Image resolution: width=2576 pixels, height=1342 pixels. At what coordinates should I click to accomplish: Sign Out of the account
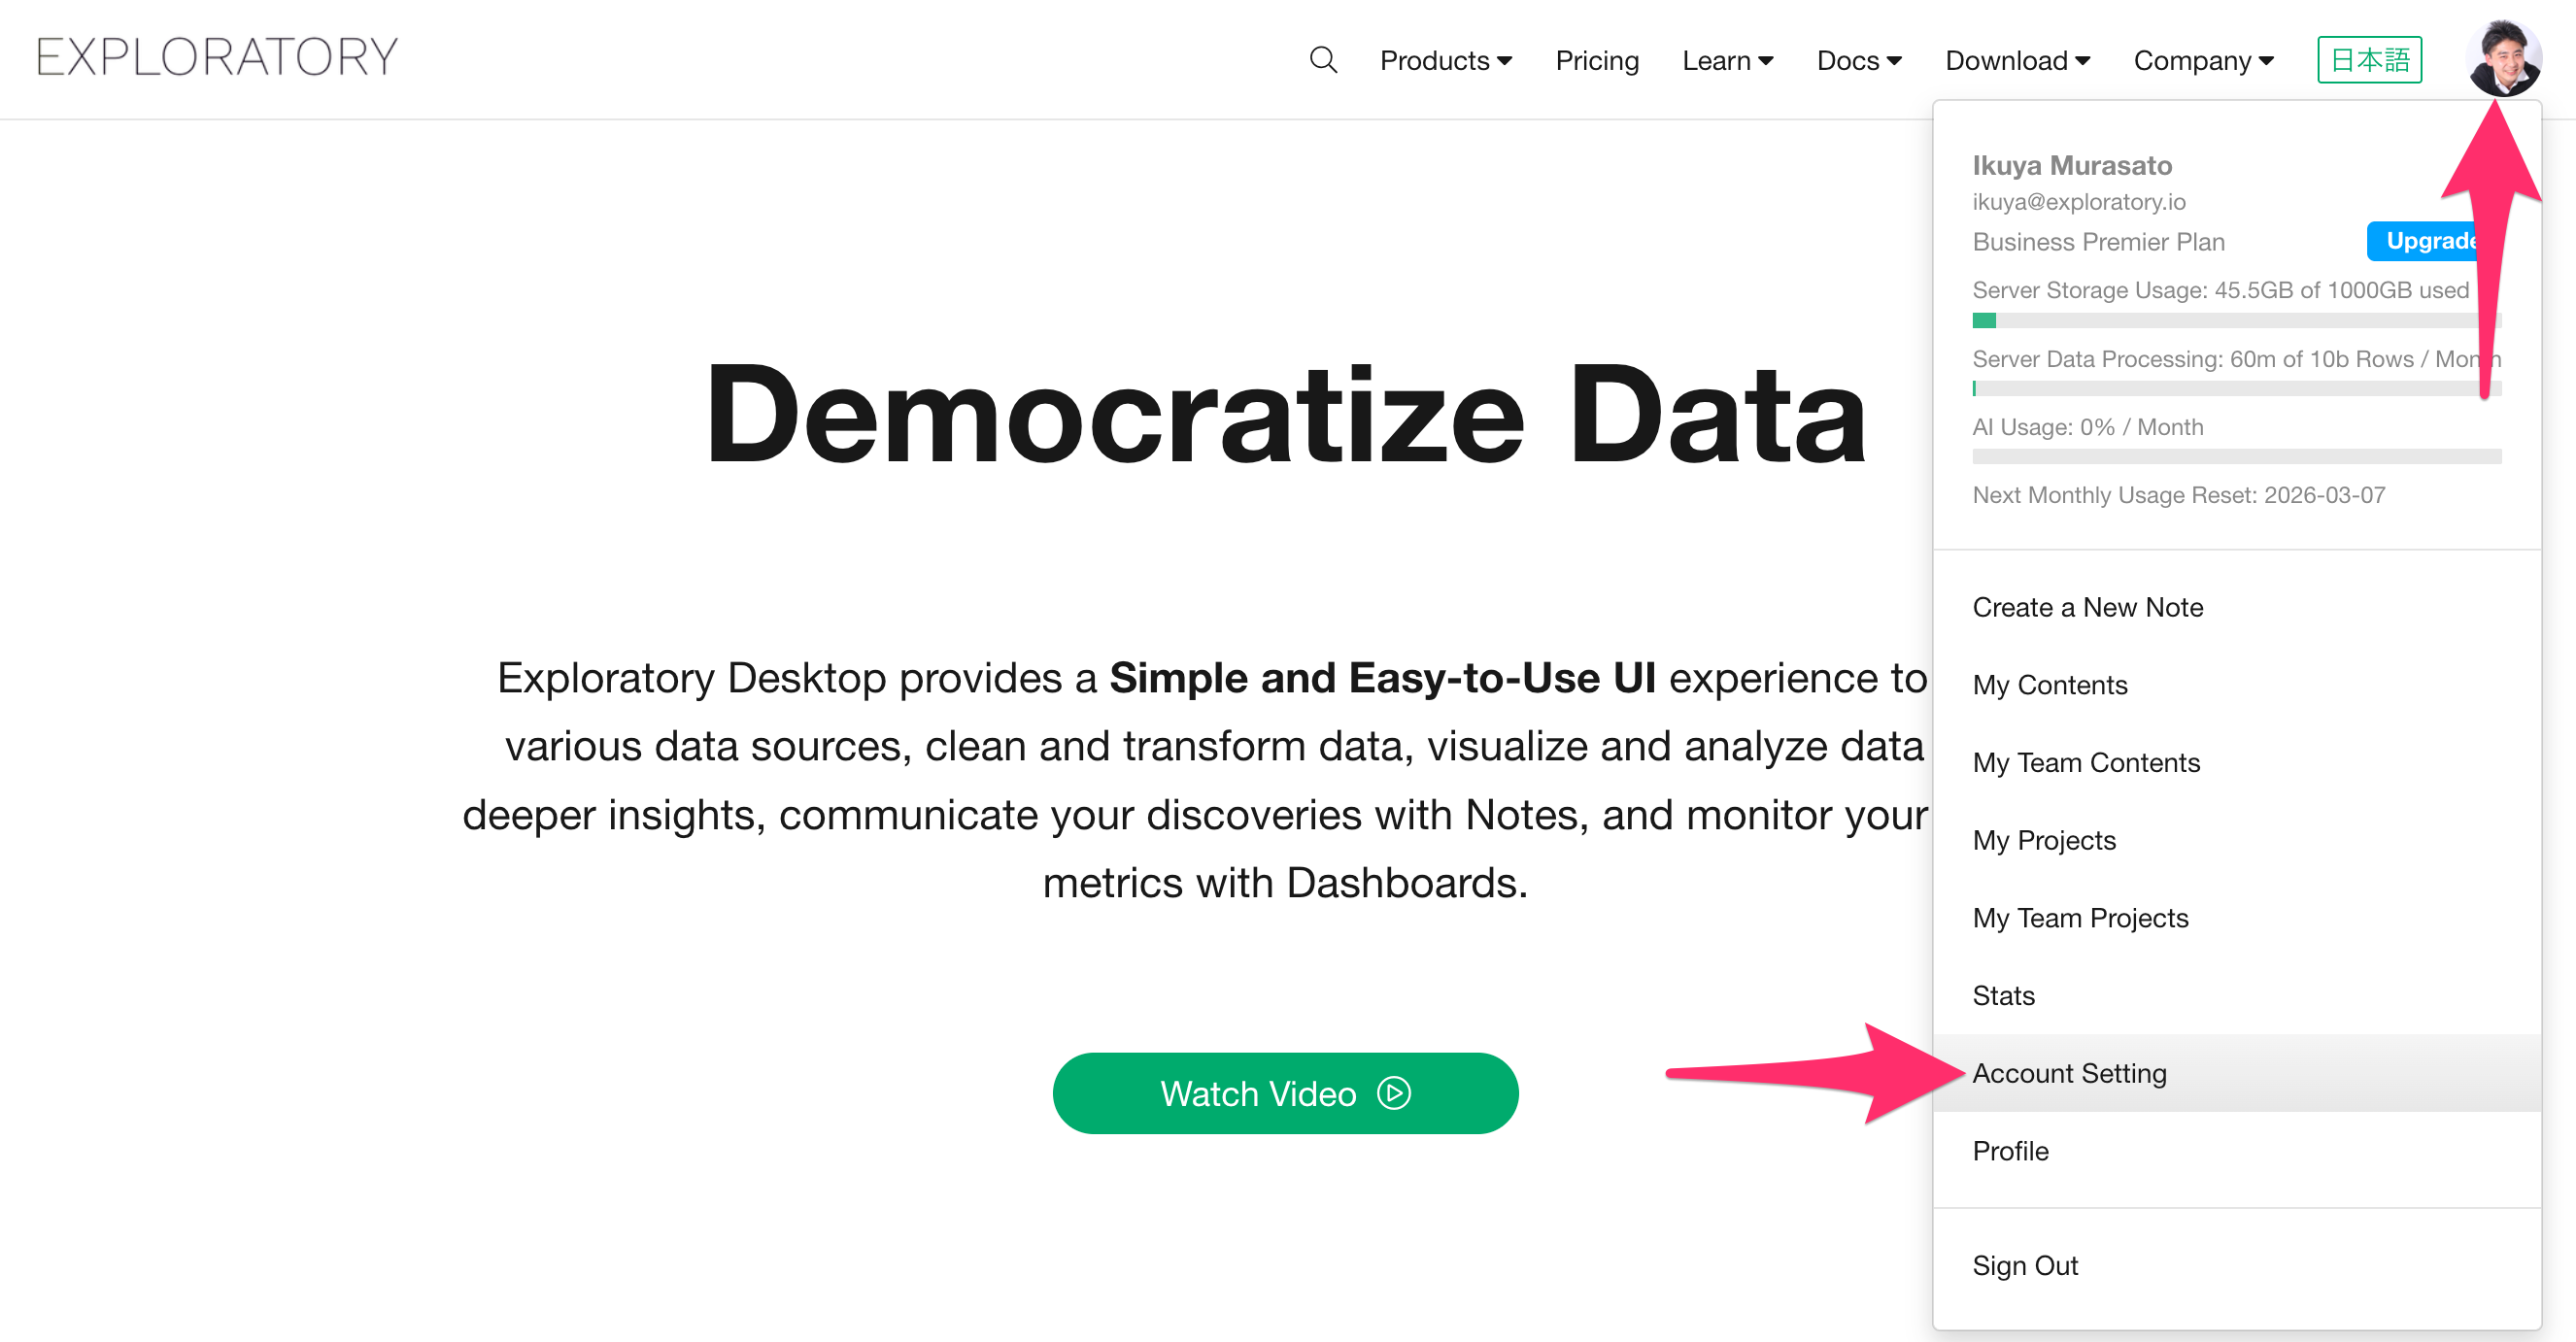pos(2025,1265)
